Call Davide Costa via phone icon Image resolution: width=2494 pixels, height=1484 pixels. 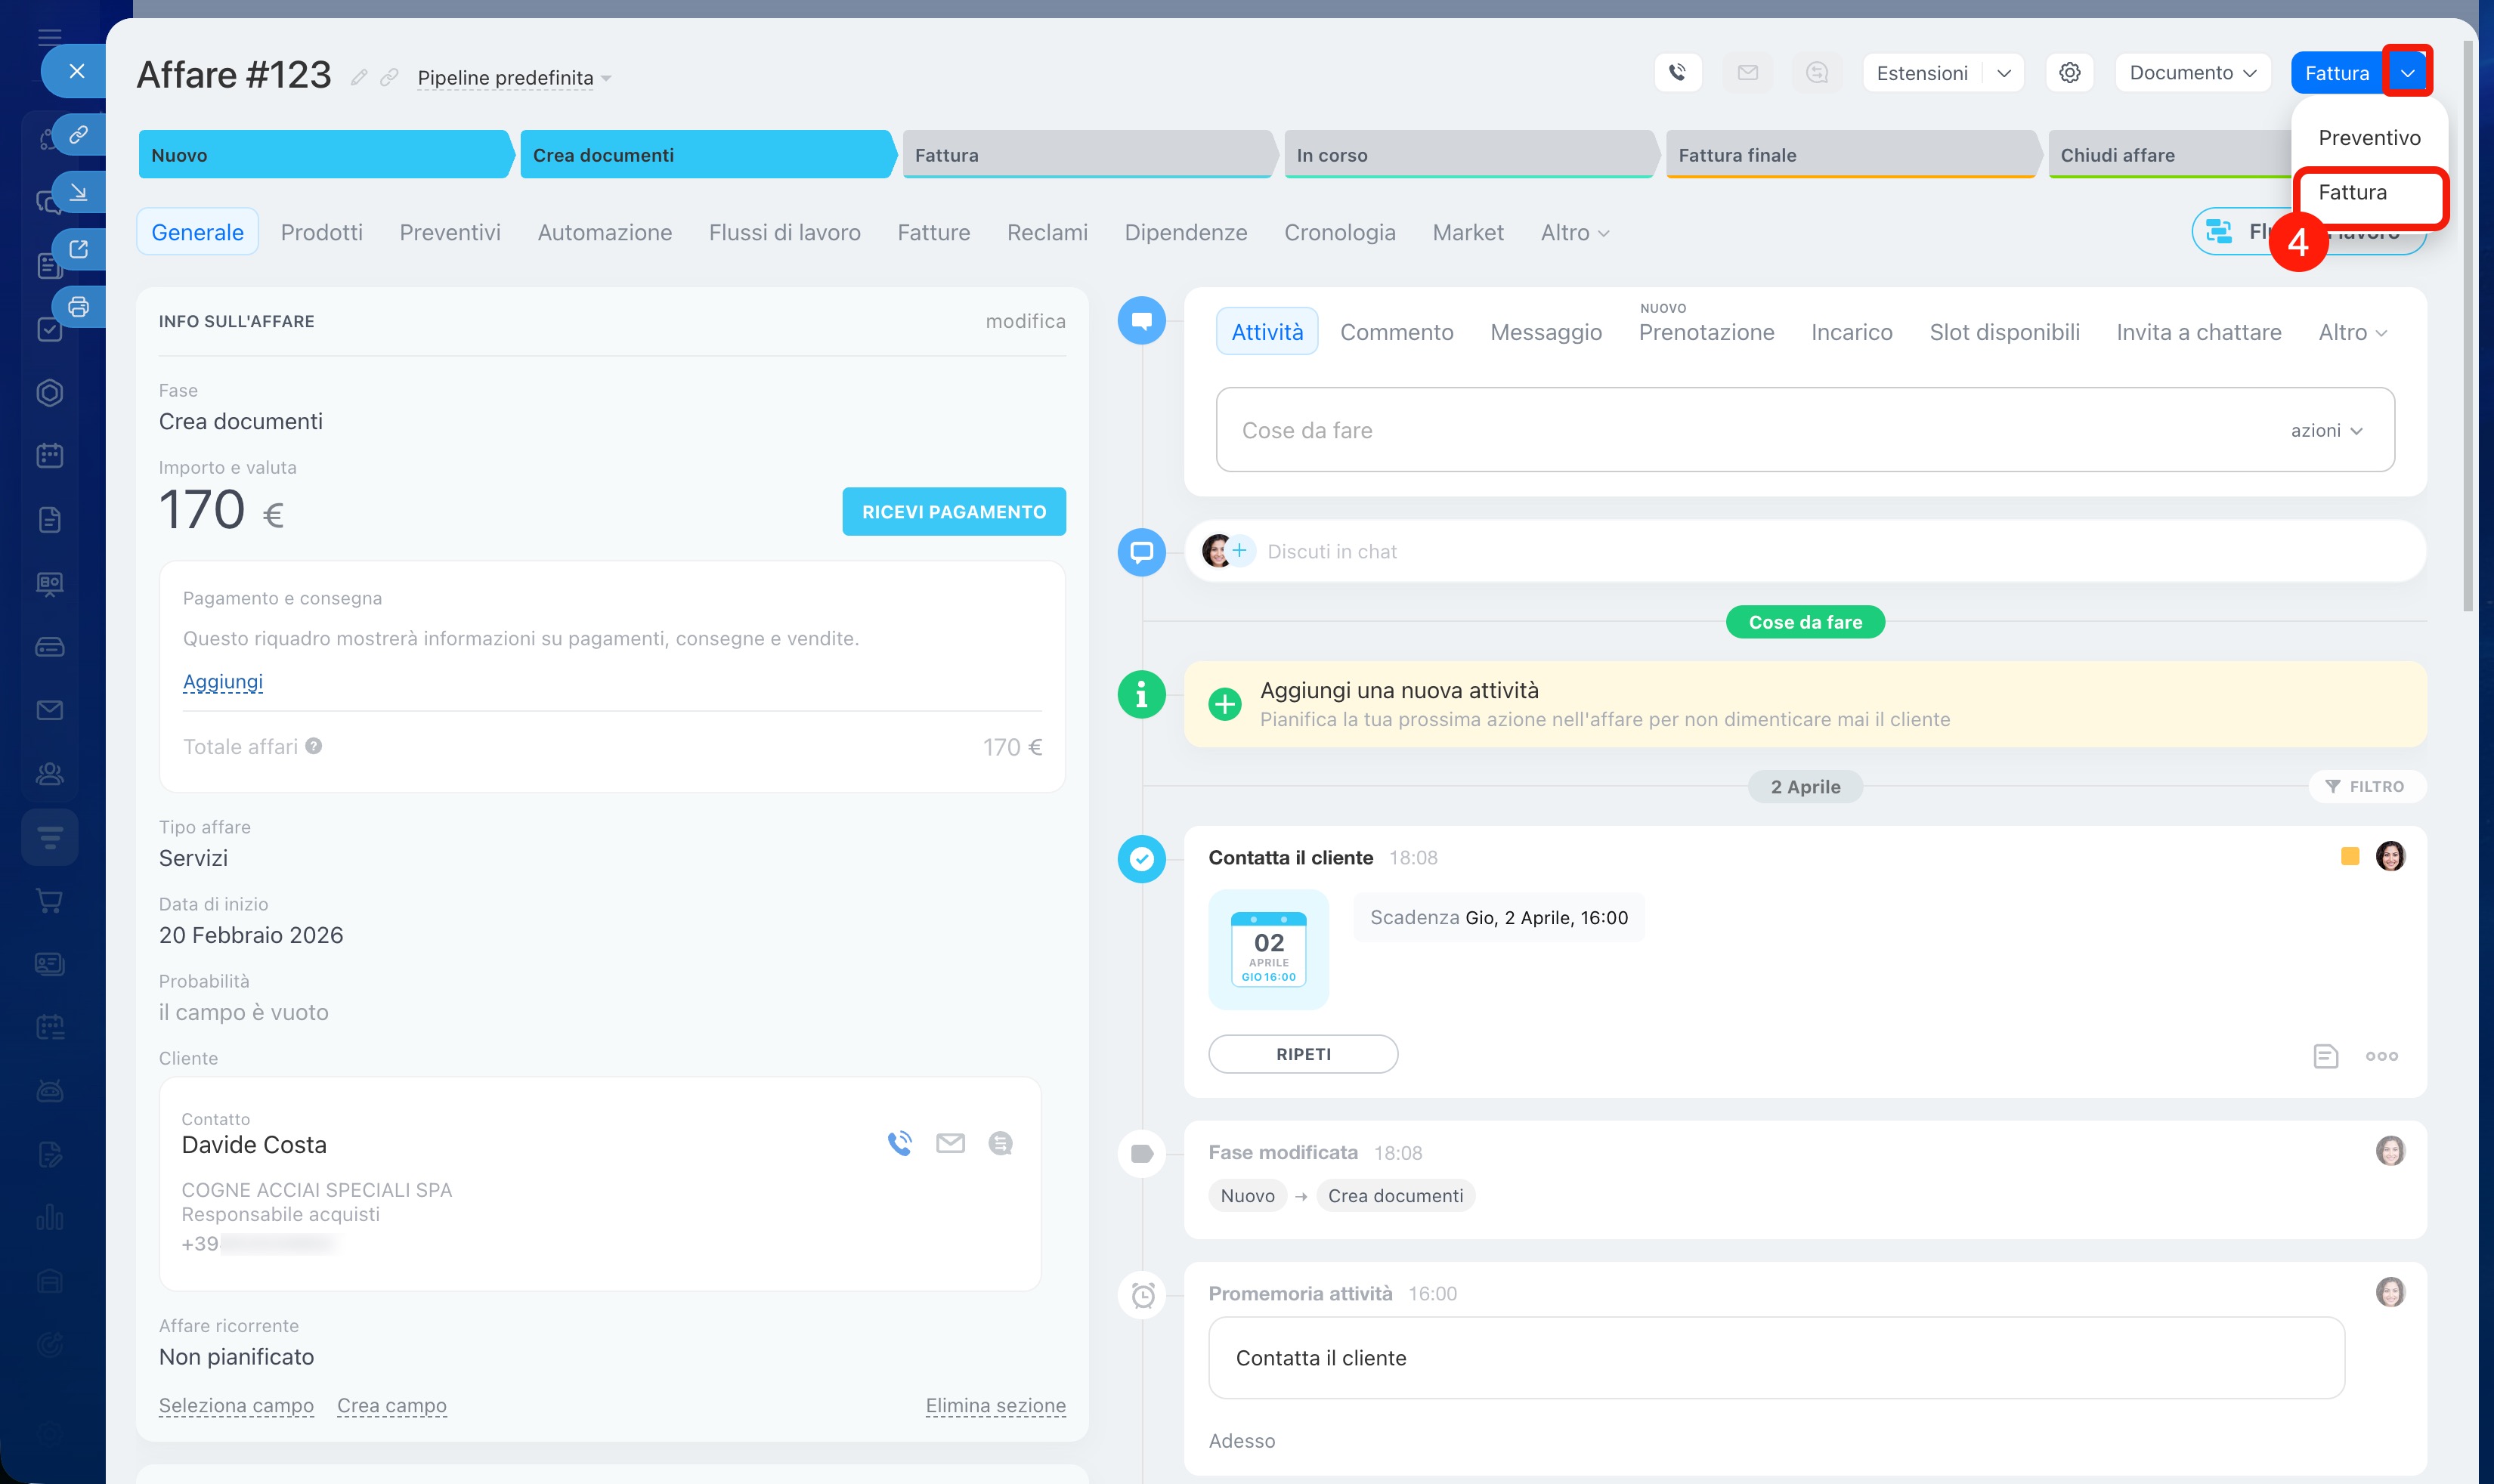(899, 1142)
